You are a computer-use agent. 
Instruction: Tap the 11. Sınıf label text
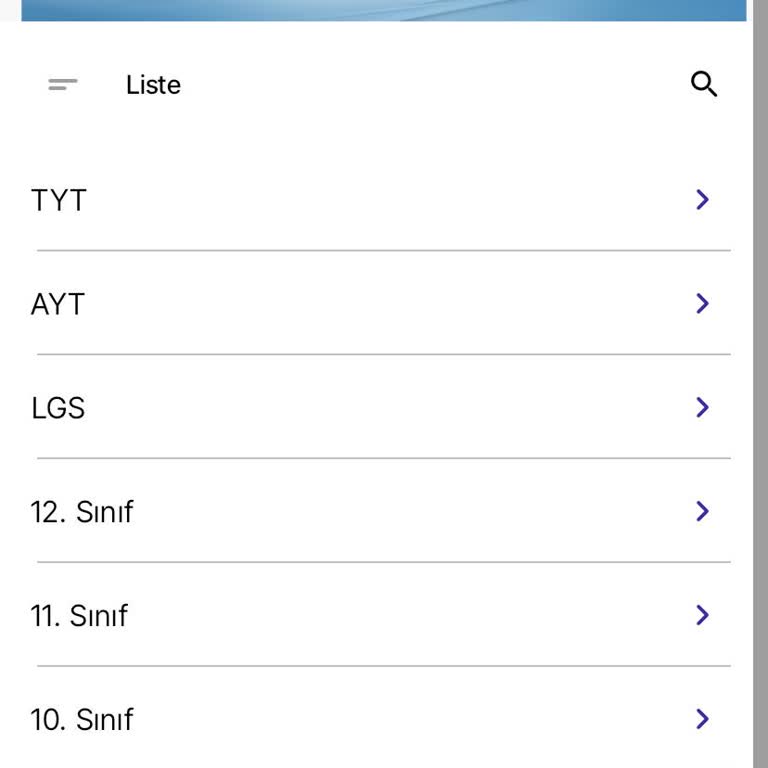click(x=80, y=616)
